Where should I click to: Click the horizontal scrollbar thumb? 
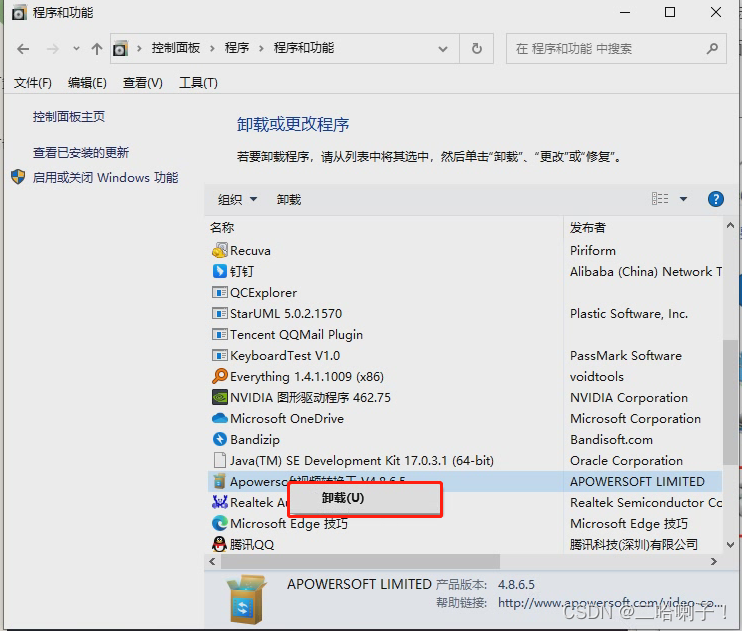coord(360,561)
